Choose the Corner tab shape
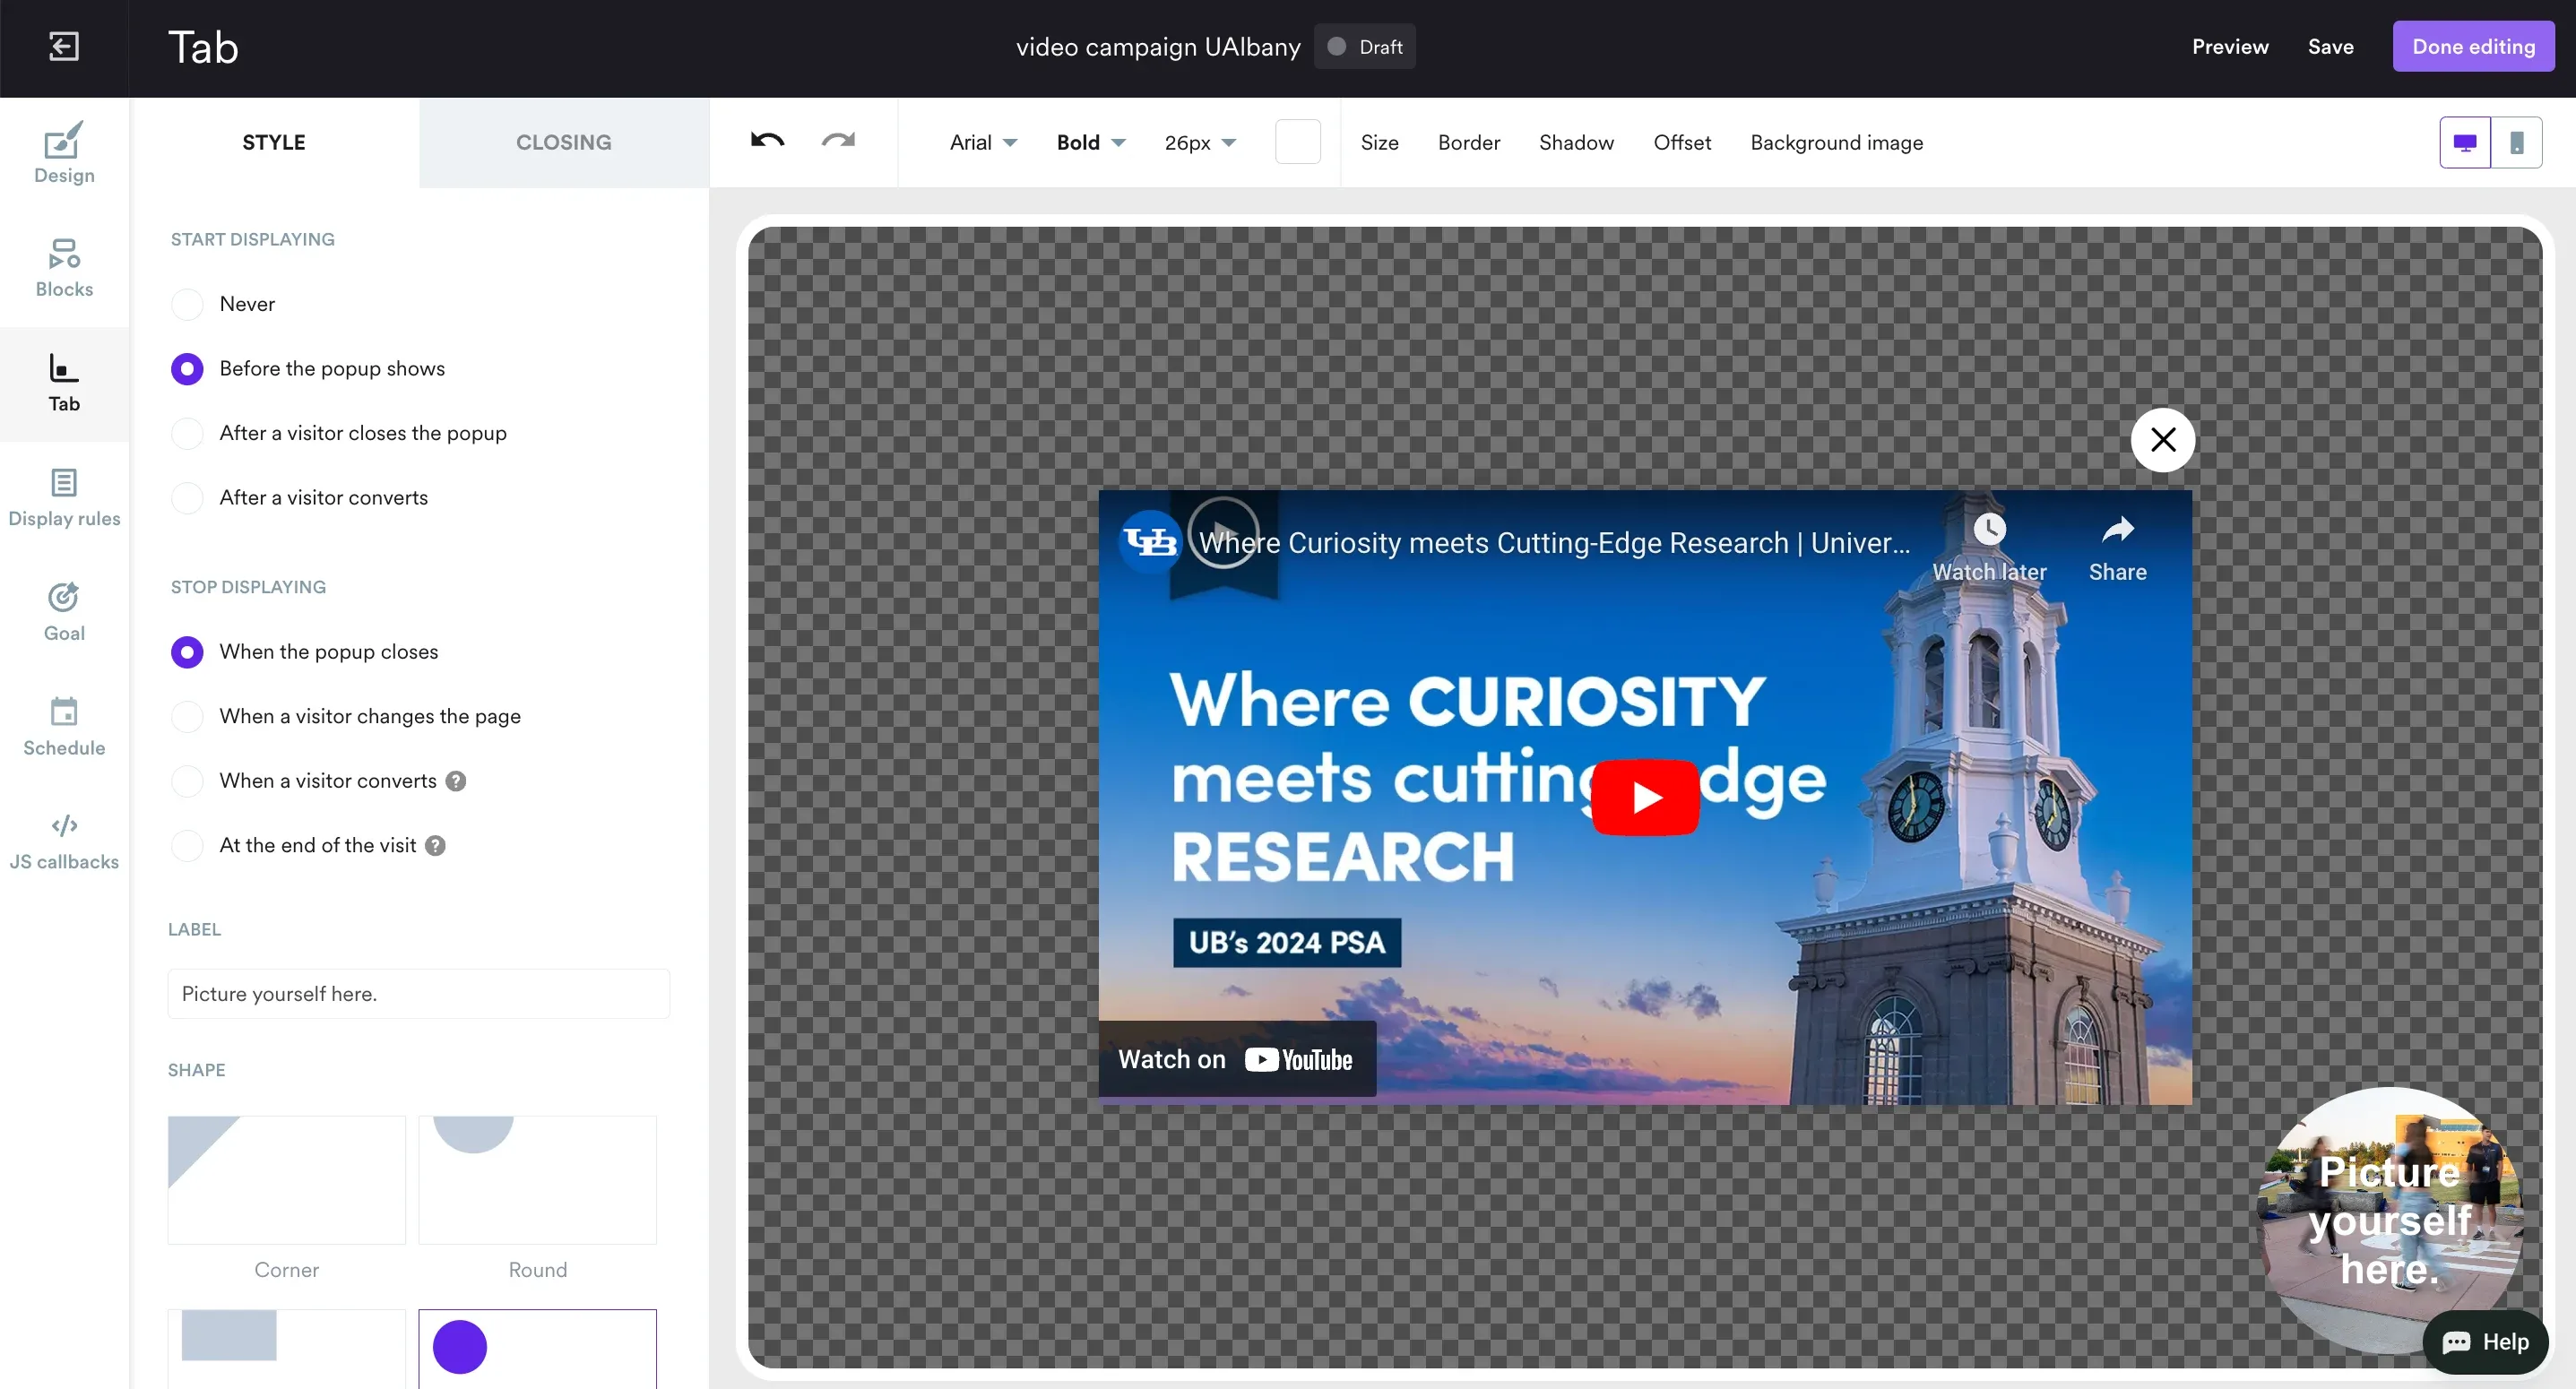Viewport: 2576px width, 1389px height. tap(287, 1180)
